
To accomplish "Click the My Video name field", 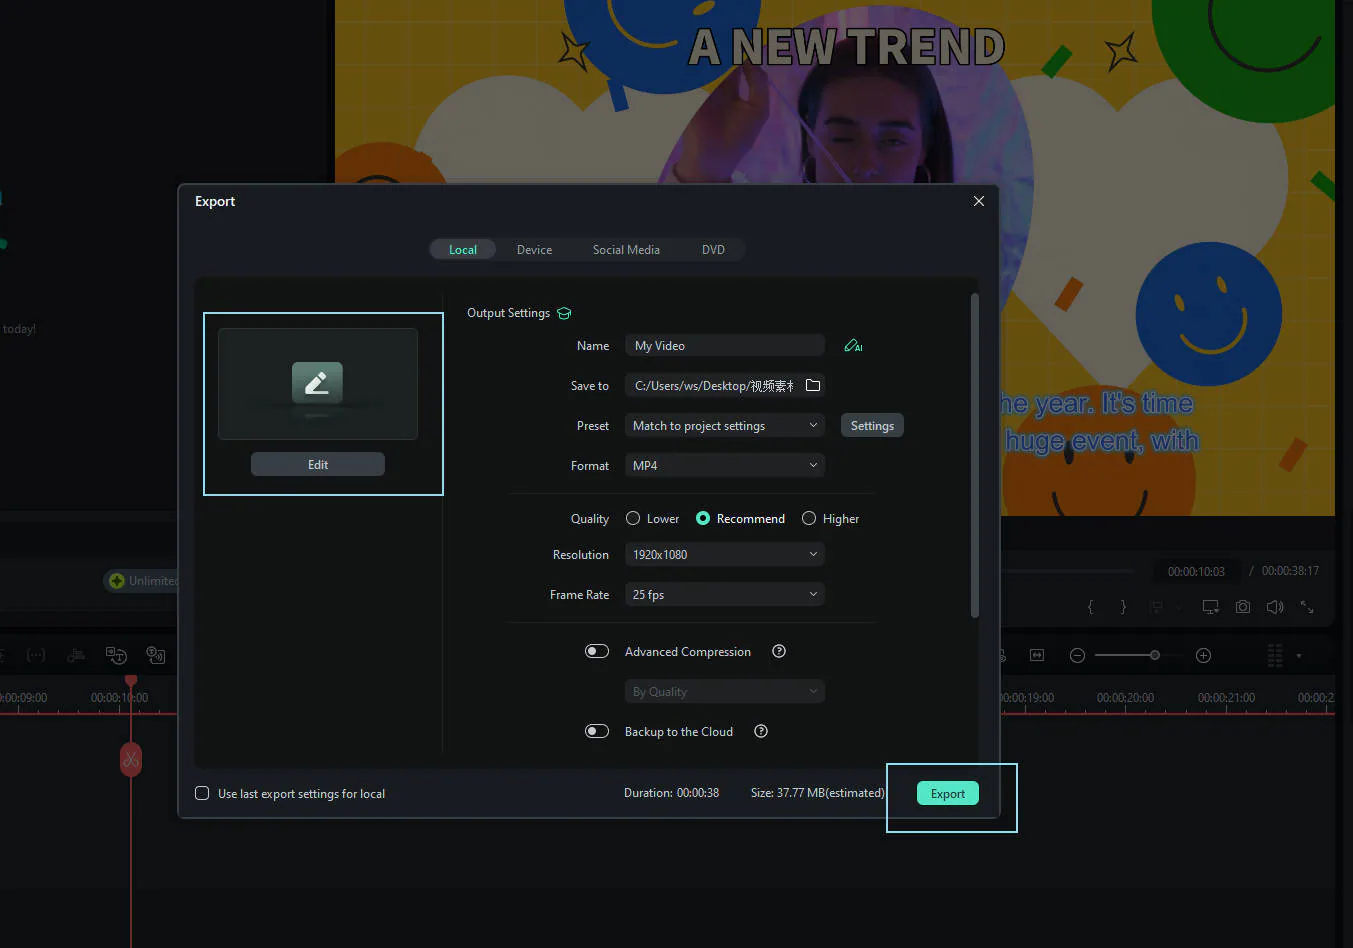I will point(725,345).
